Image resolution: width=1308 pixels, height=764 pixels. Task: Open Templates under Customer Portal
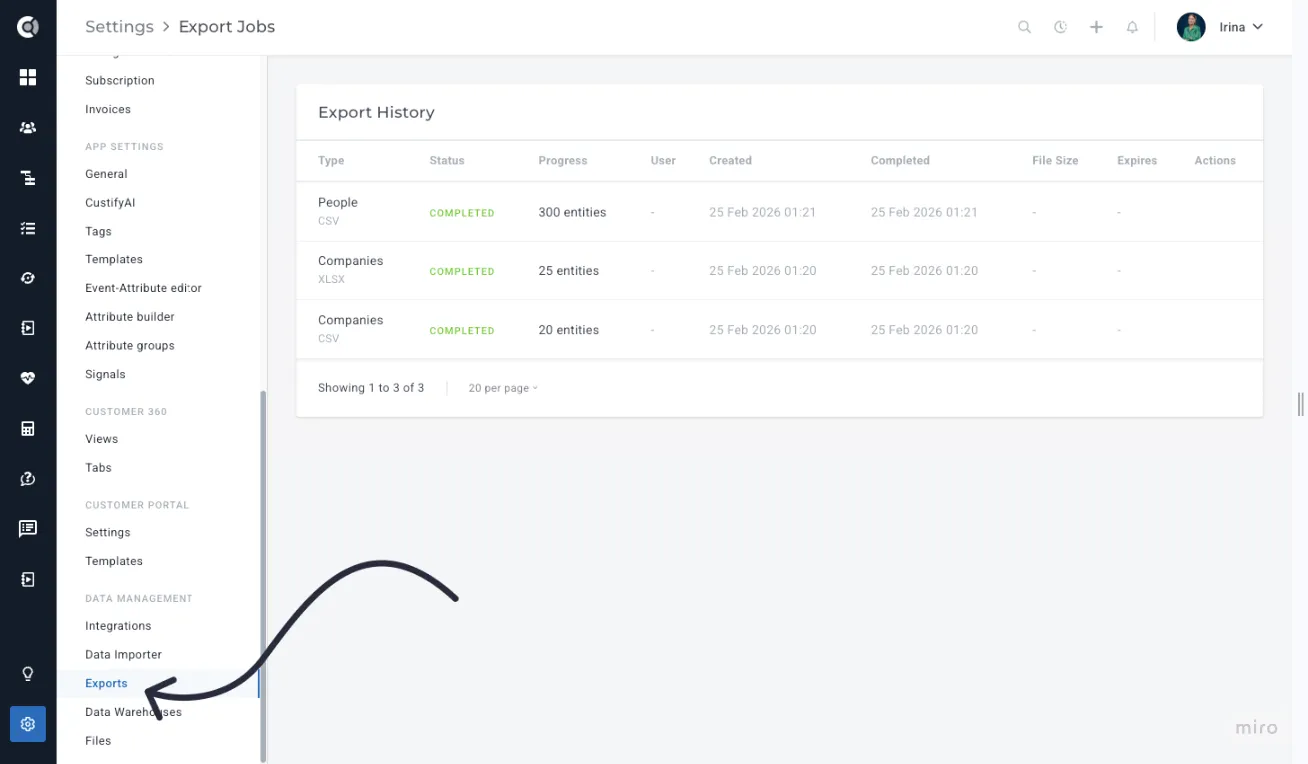pyautogui.click(x=114, y=561)
